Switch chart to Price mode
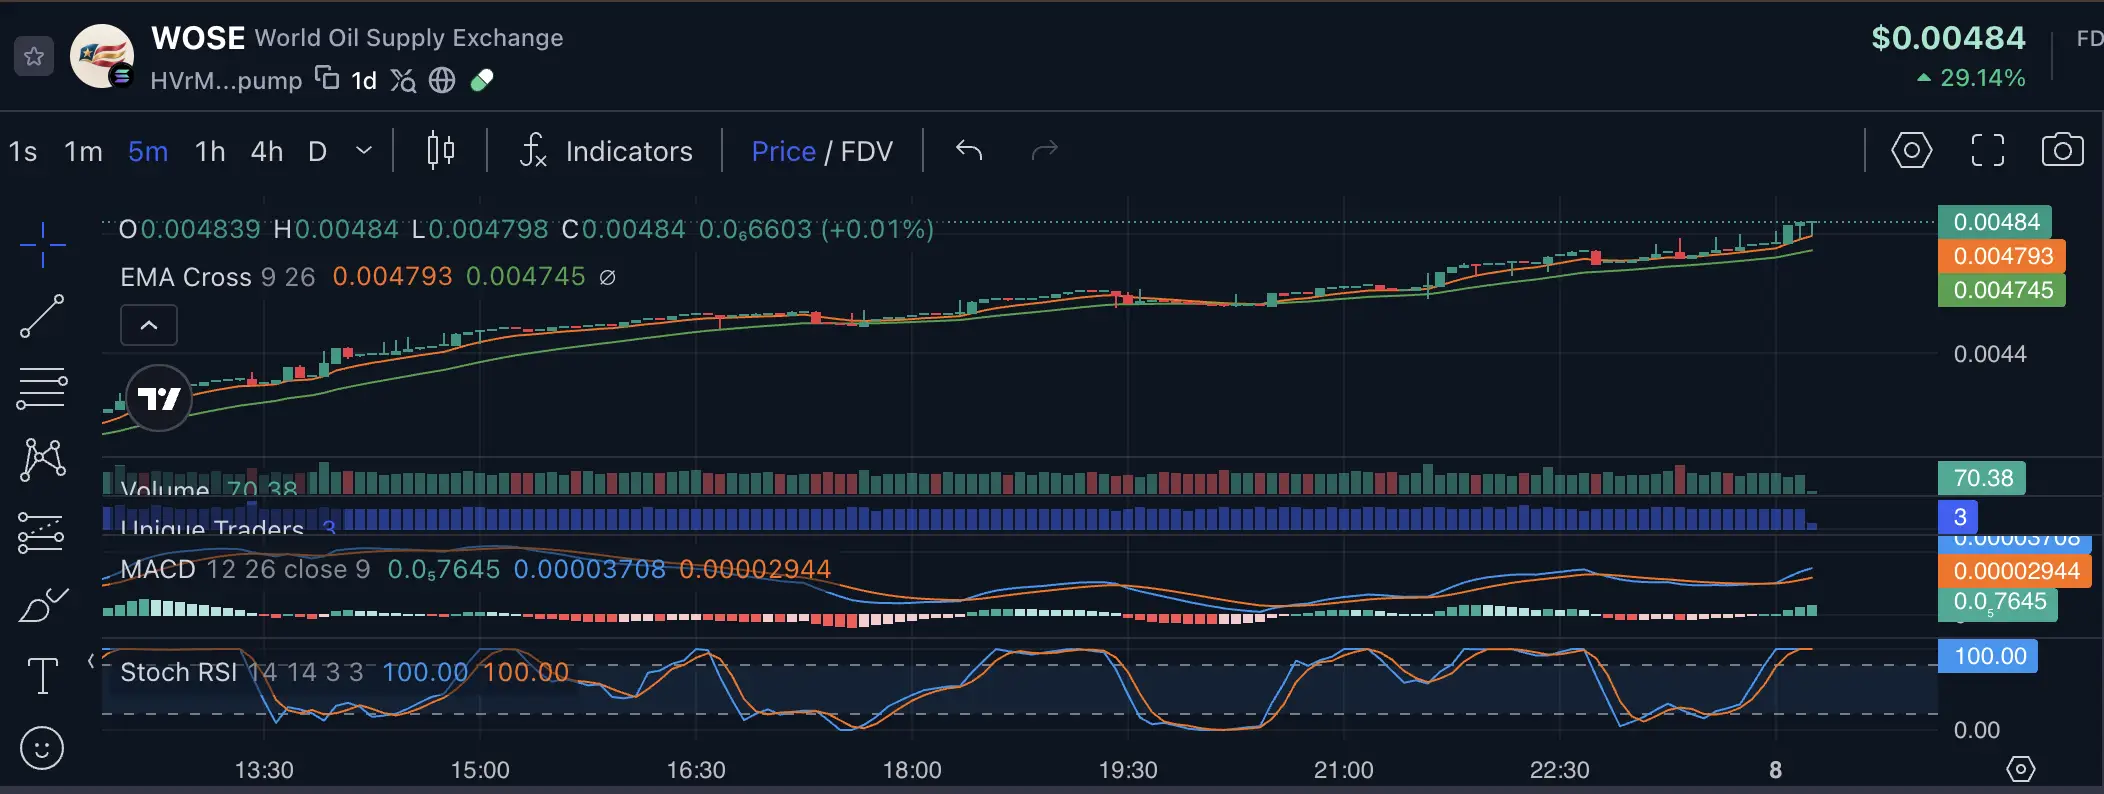The image size is (2104, 794). (784, 151)
